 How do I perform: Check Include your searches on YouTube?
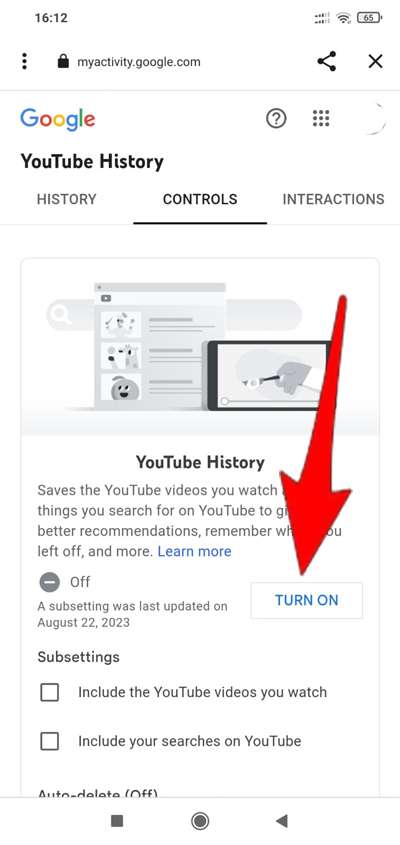[50, 742]
